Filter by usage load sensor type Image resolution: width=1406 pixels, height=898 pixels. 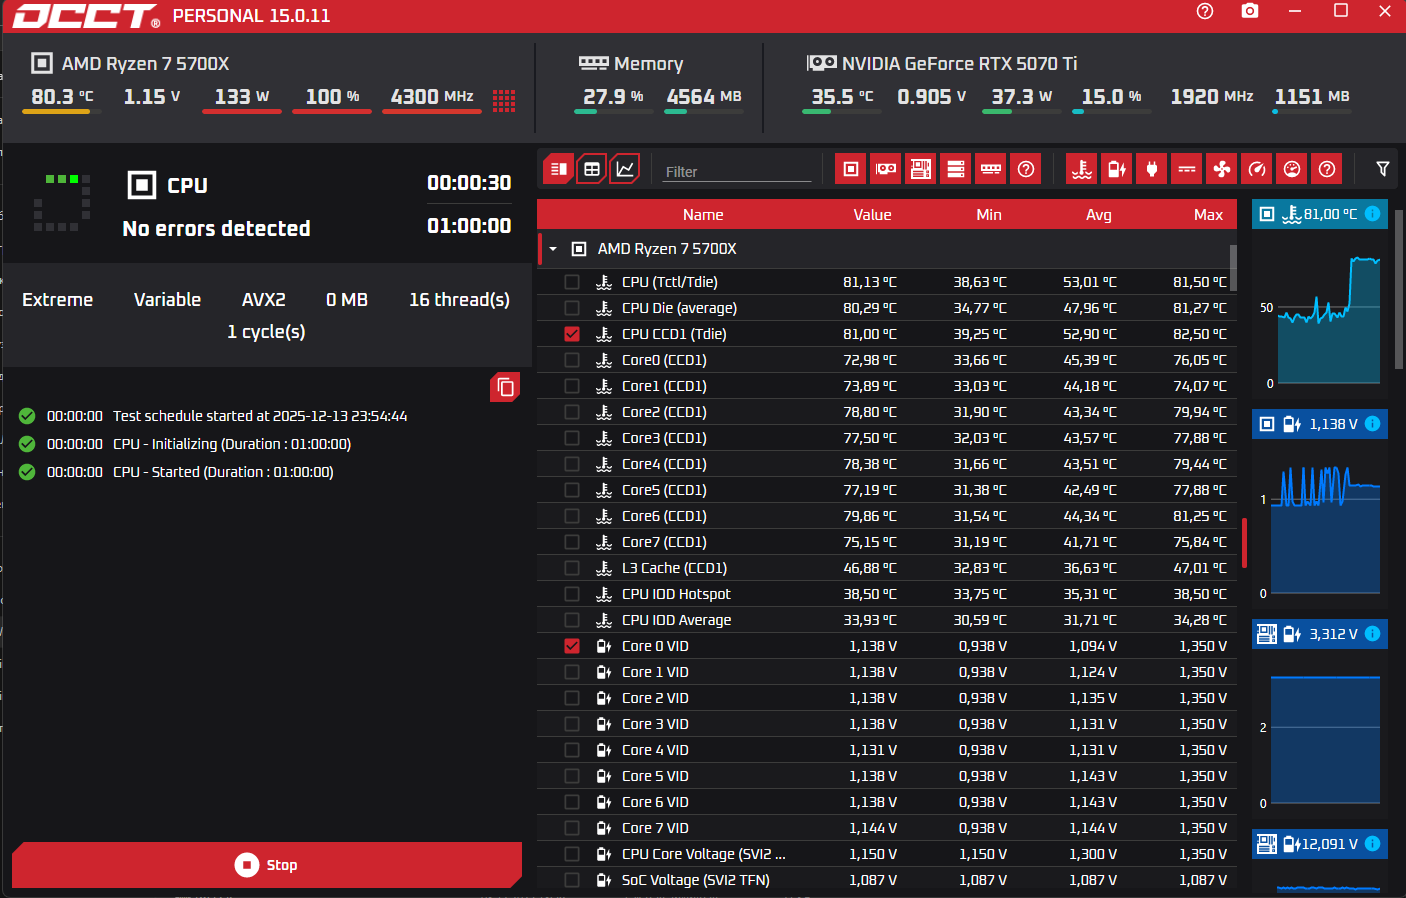tap(1292, 169)
